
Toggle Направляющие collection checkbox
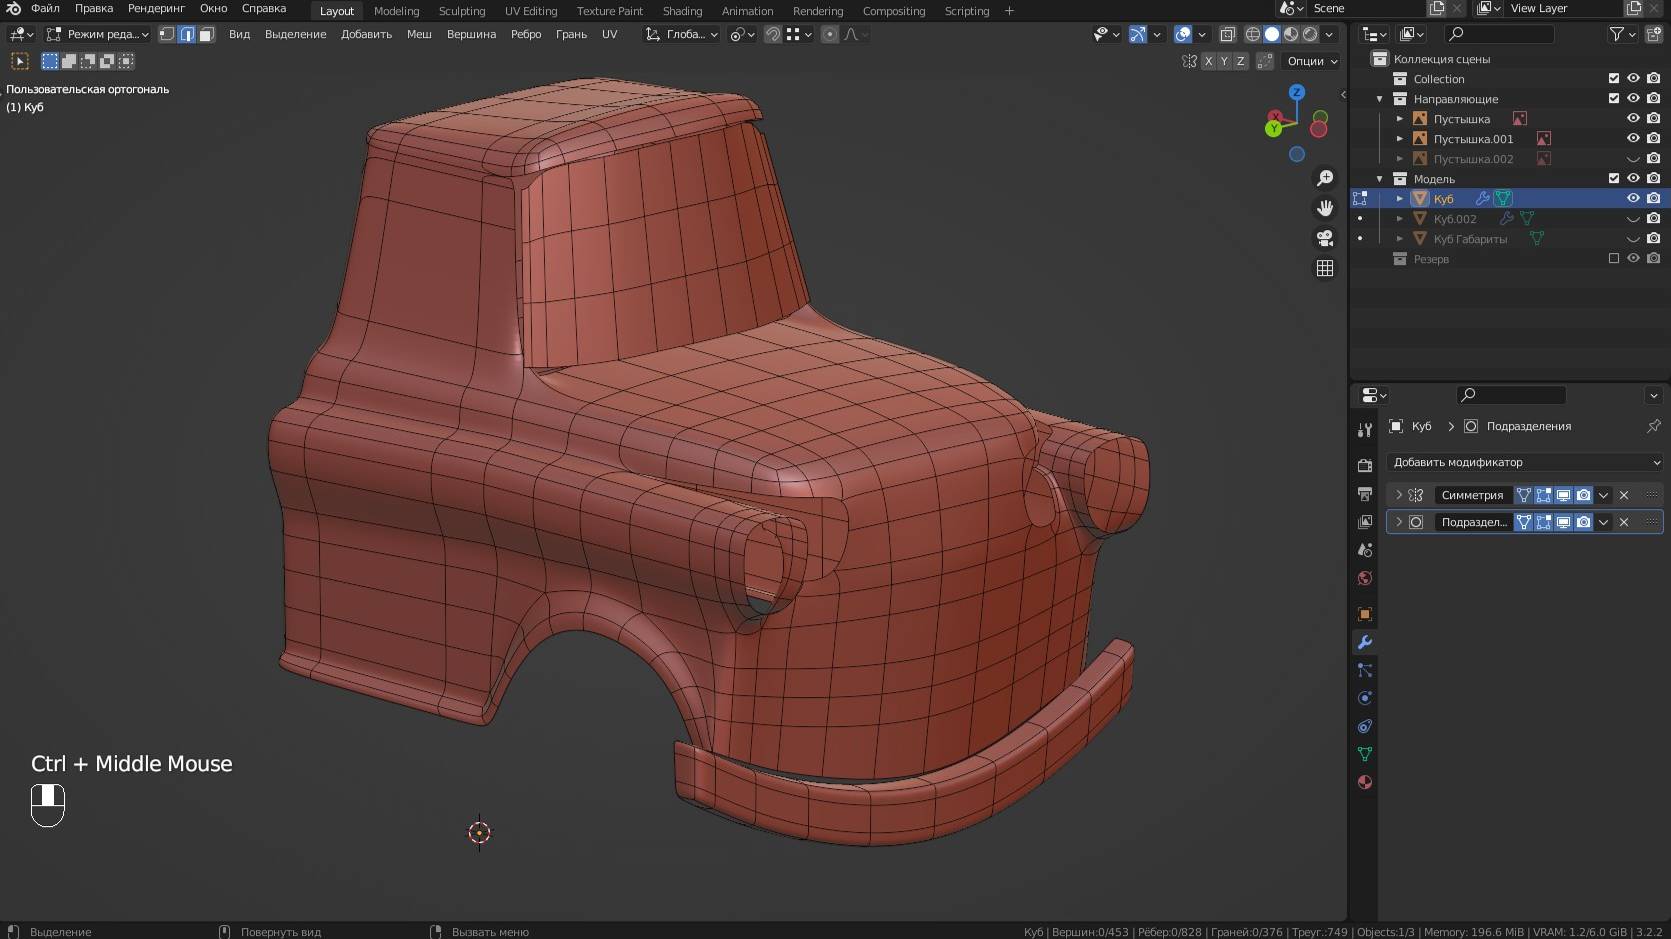1613,98
